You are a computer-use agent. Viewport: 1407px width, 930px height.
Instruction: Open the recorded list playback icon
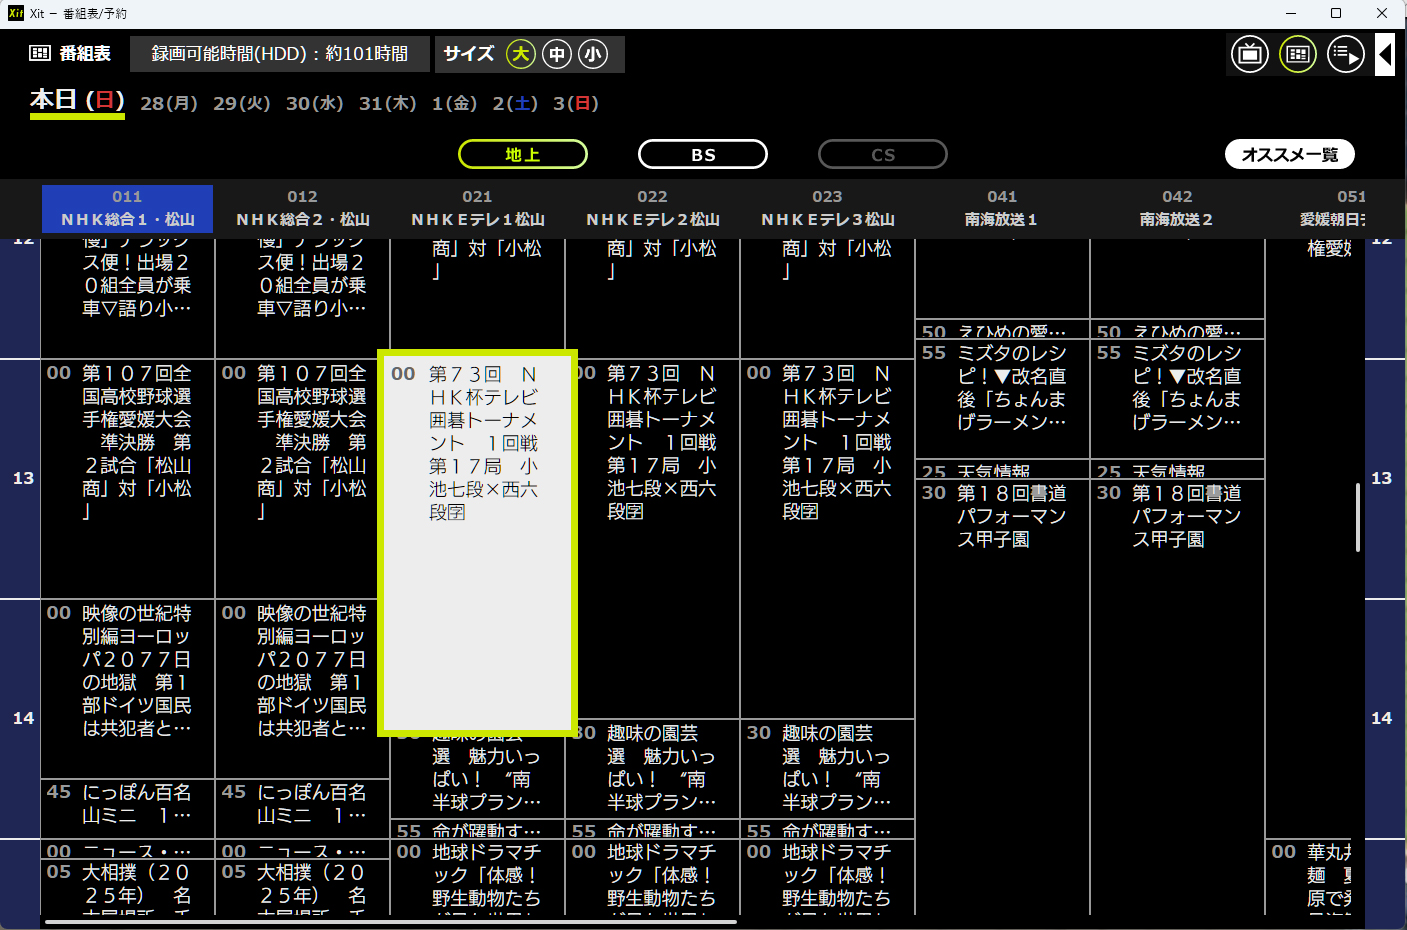[1345, 54]
